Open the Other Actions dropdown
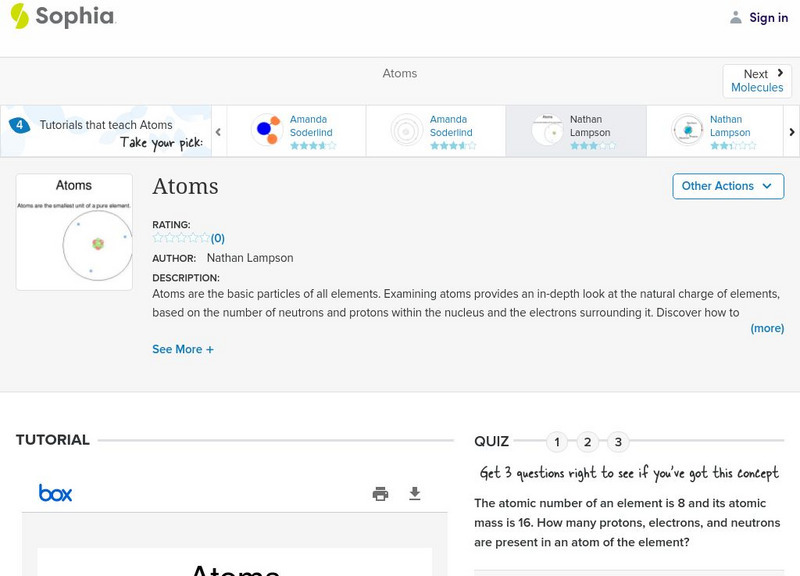 click(727, 186)
